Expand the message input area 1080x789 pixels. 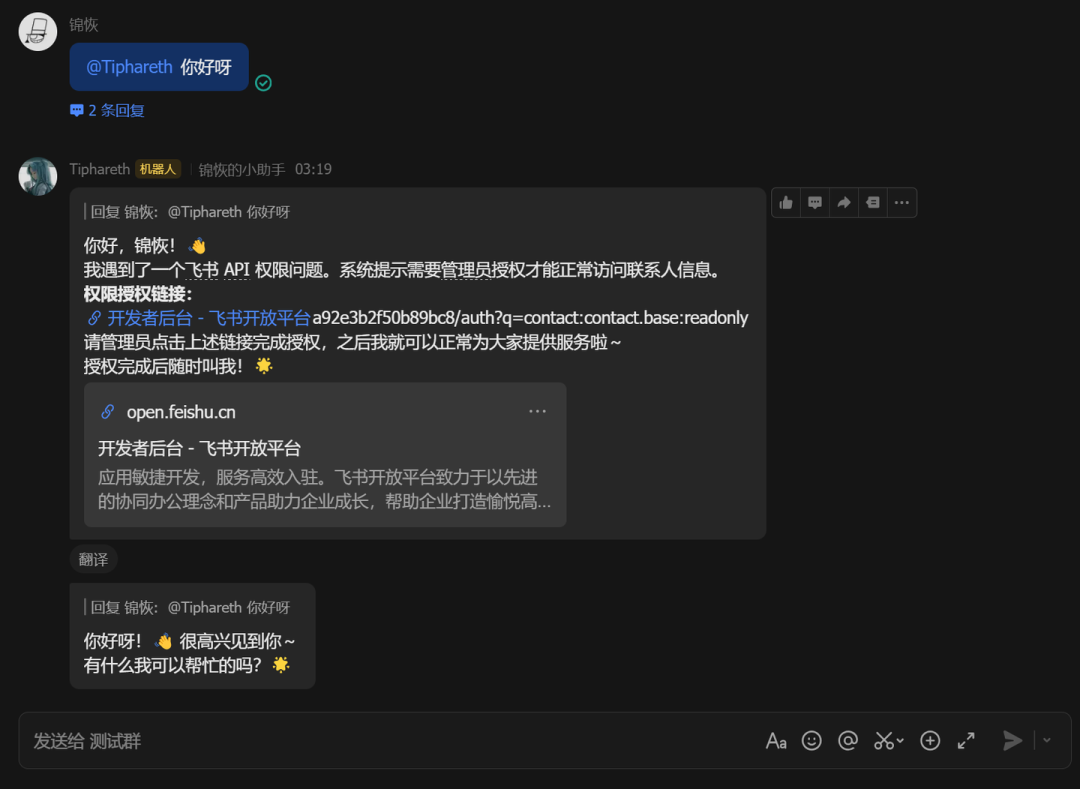(966, 740)
